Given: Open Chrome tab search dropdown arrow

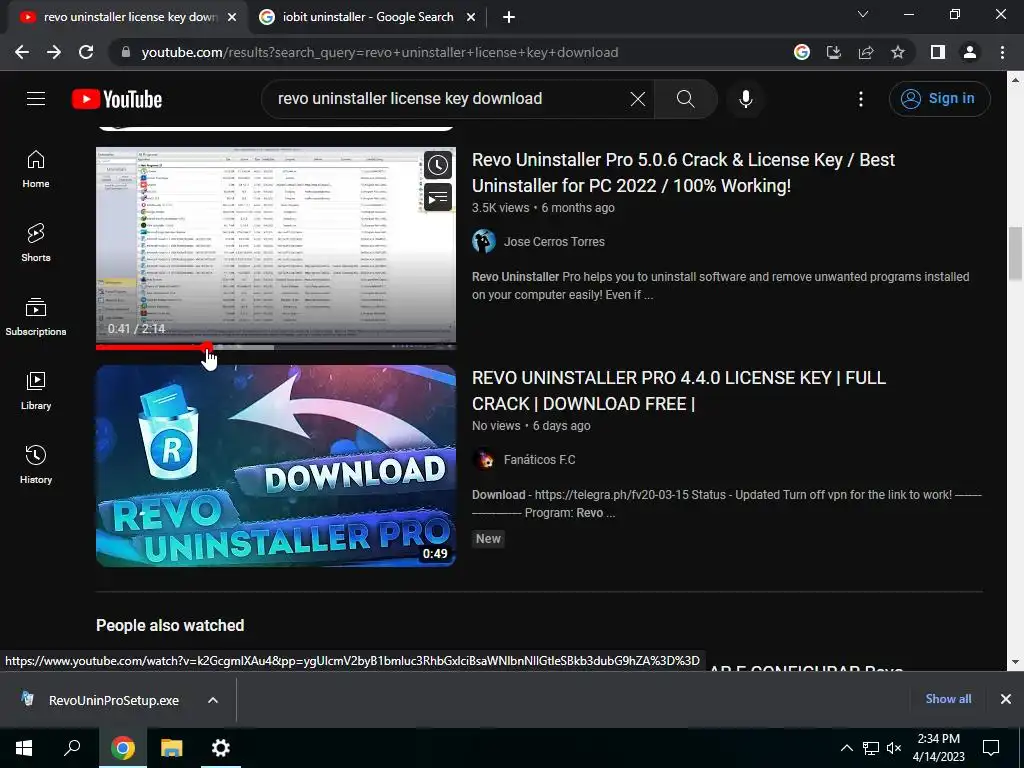Looking at the screenshot, I should (863, 14).
